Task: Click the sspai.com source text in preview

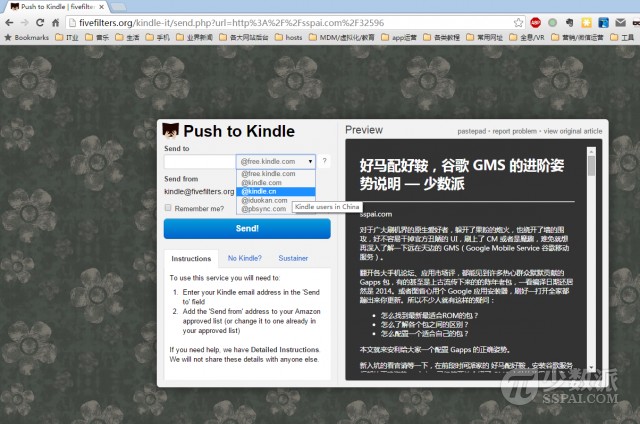Action: pos(376,214)
